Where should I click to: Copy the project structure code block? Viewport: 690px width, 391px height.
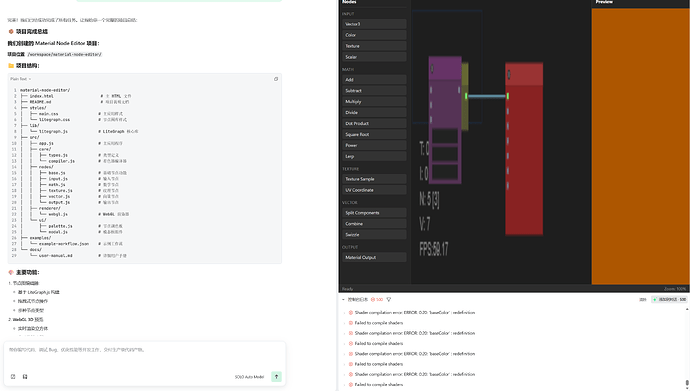pyautogui.click(x=276, y=79)
